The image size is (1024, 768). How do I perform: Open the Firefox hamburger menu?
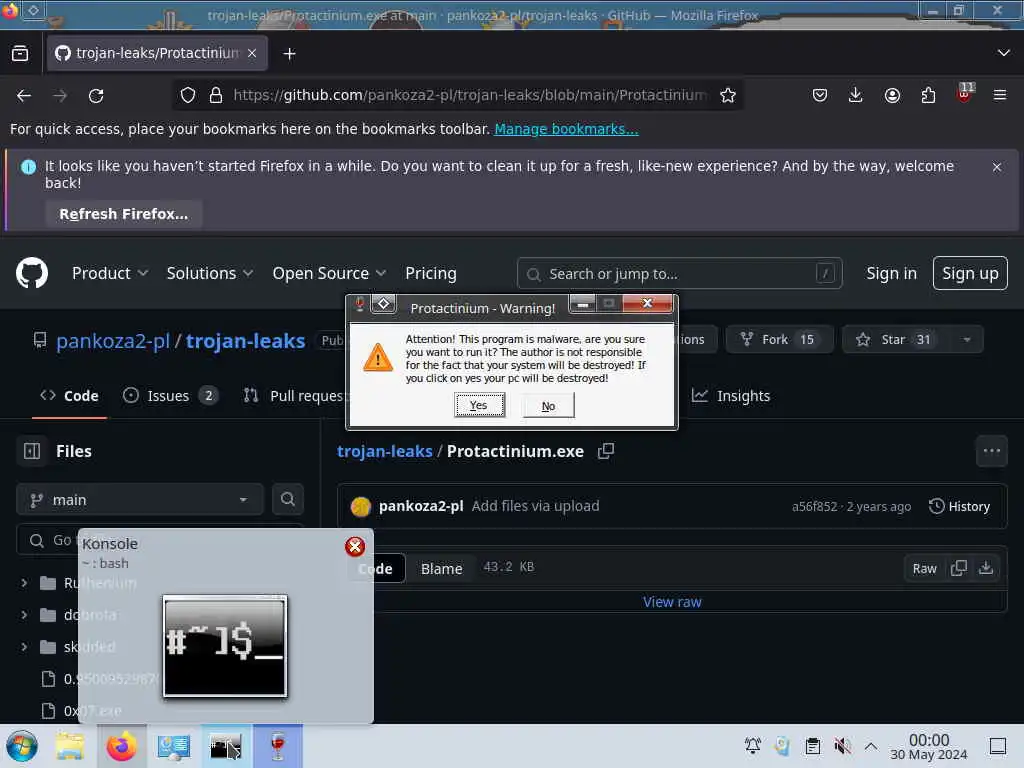point(1000,95)
